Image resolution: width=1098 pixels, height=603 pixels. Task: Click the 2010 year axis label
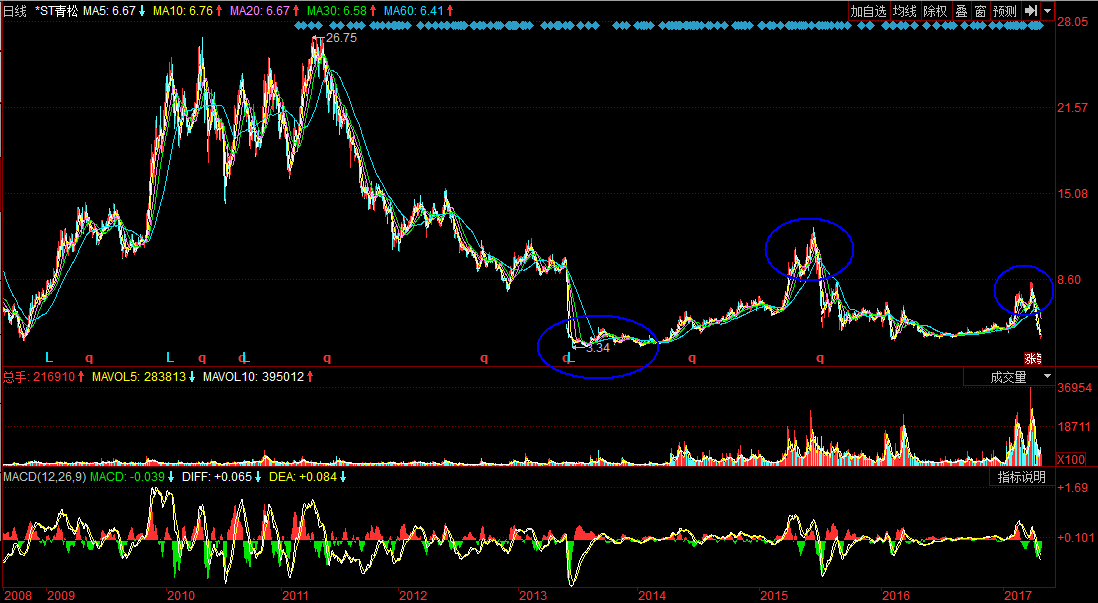(181, 595)
